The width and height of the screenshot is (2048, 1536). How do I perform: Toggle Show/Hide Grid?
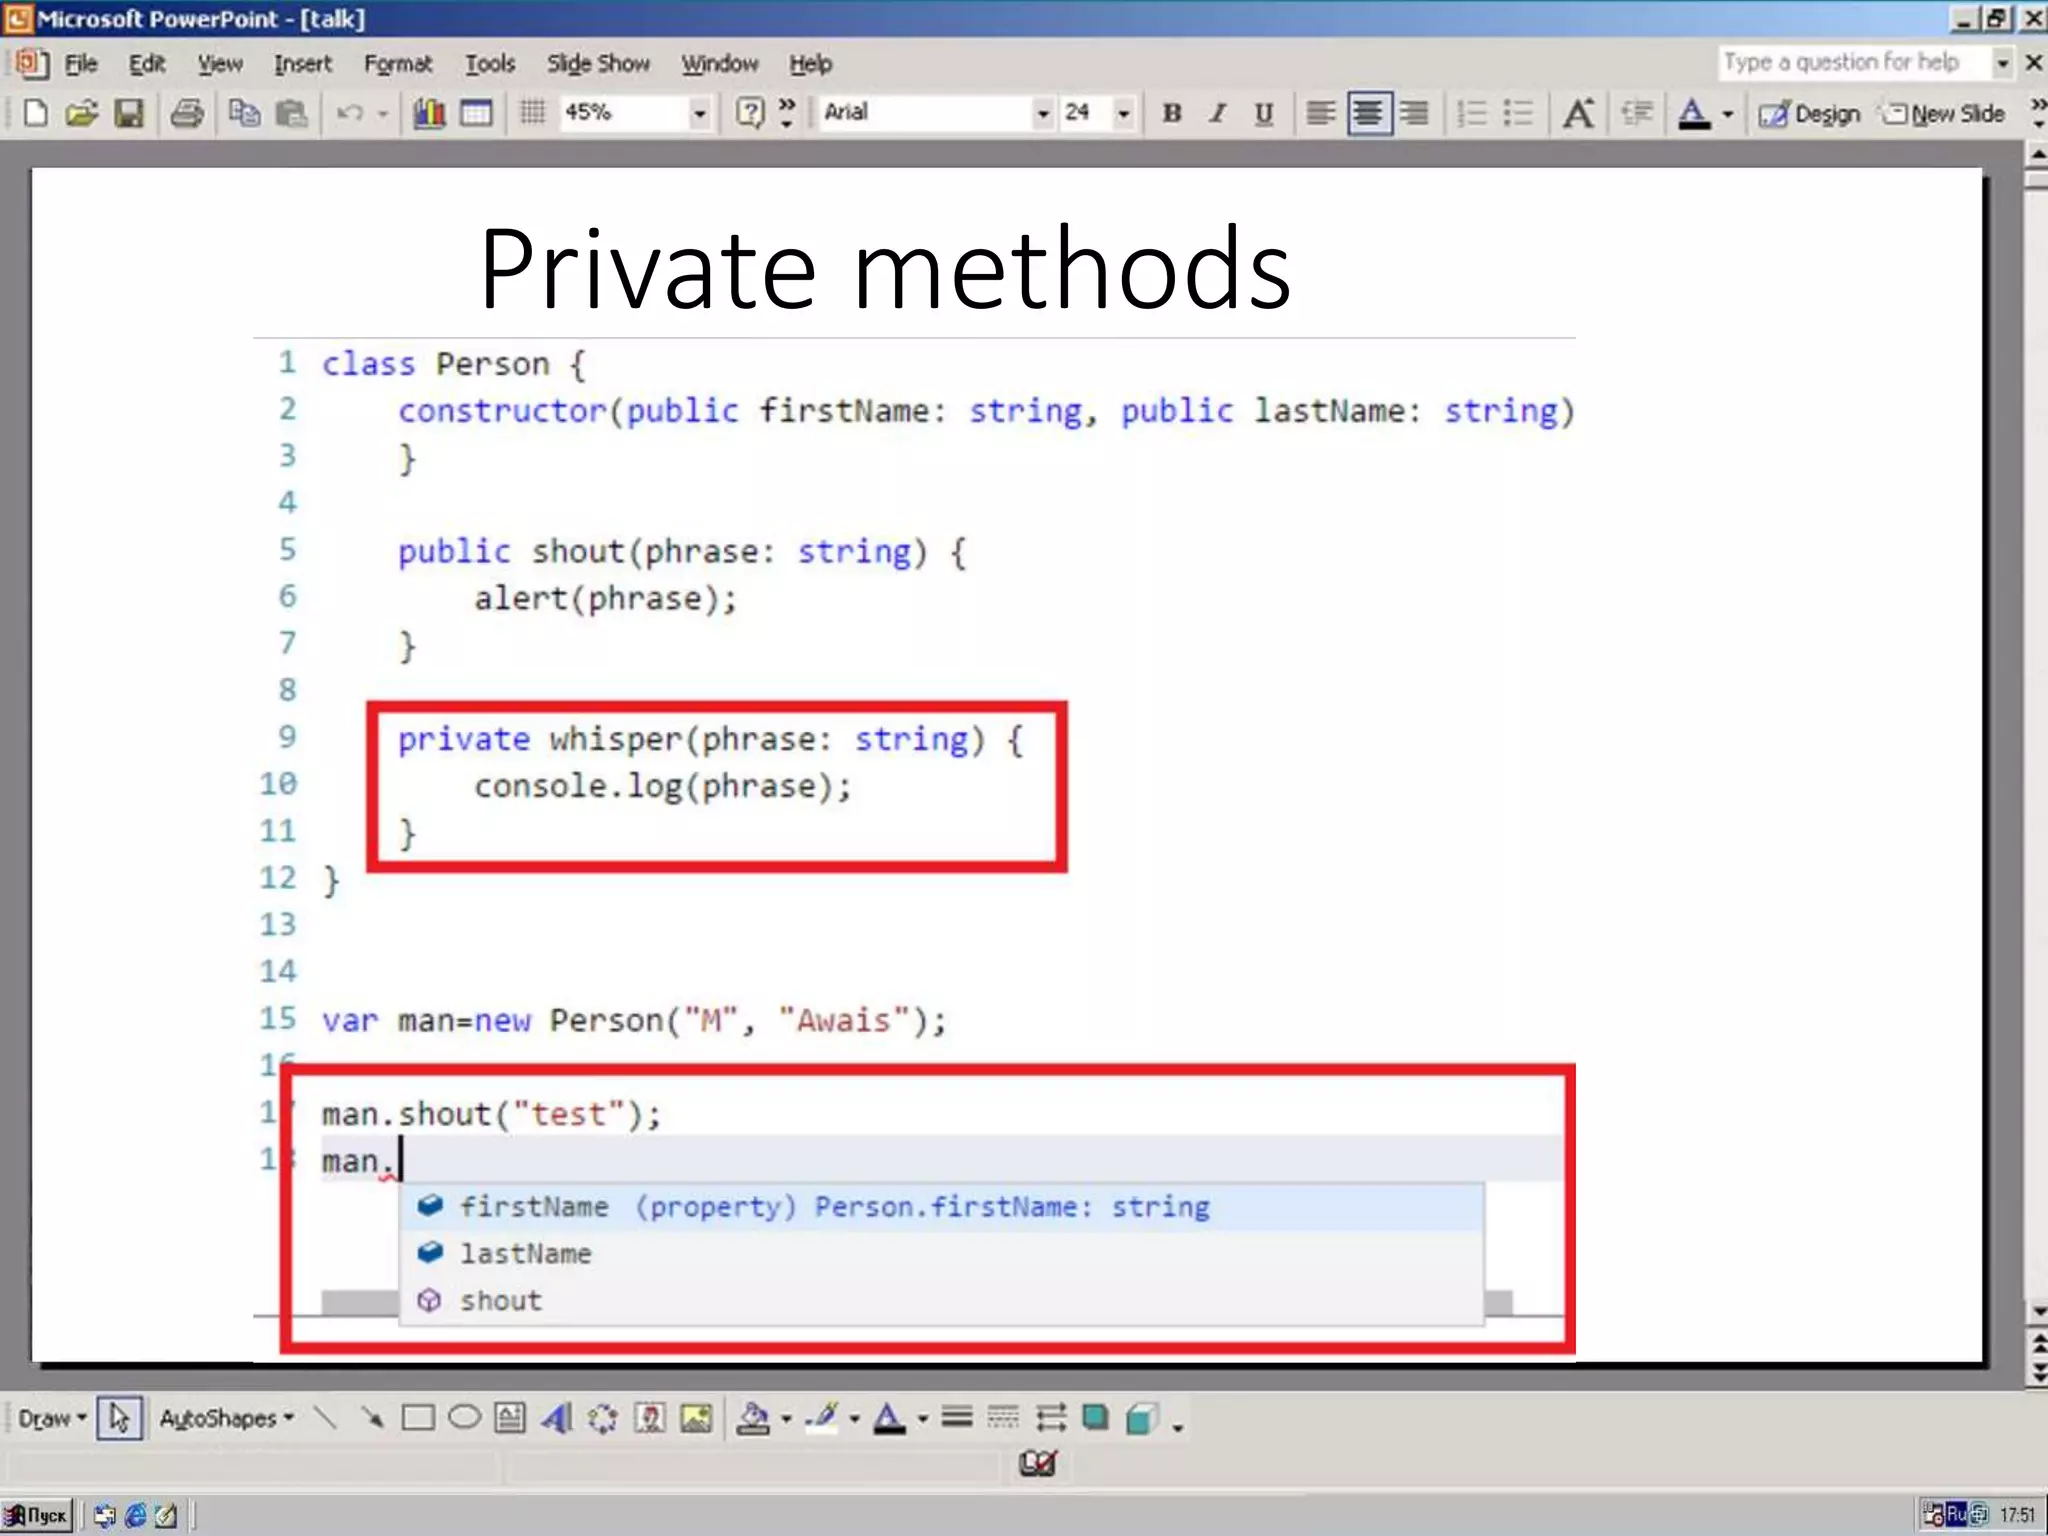point(533,113)
